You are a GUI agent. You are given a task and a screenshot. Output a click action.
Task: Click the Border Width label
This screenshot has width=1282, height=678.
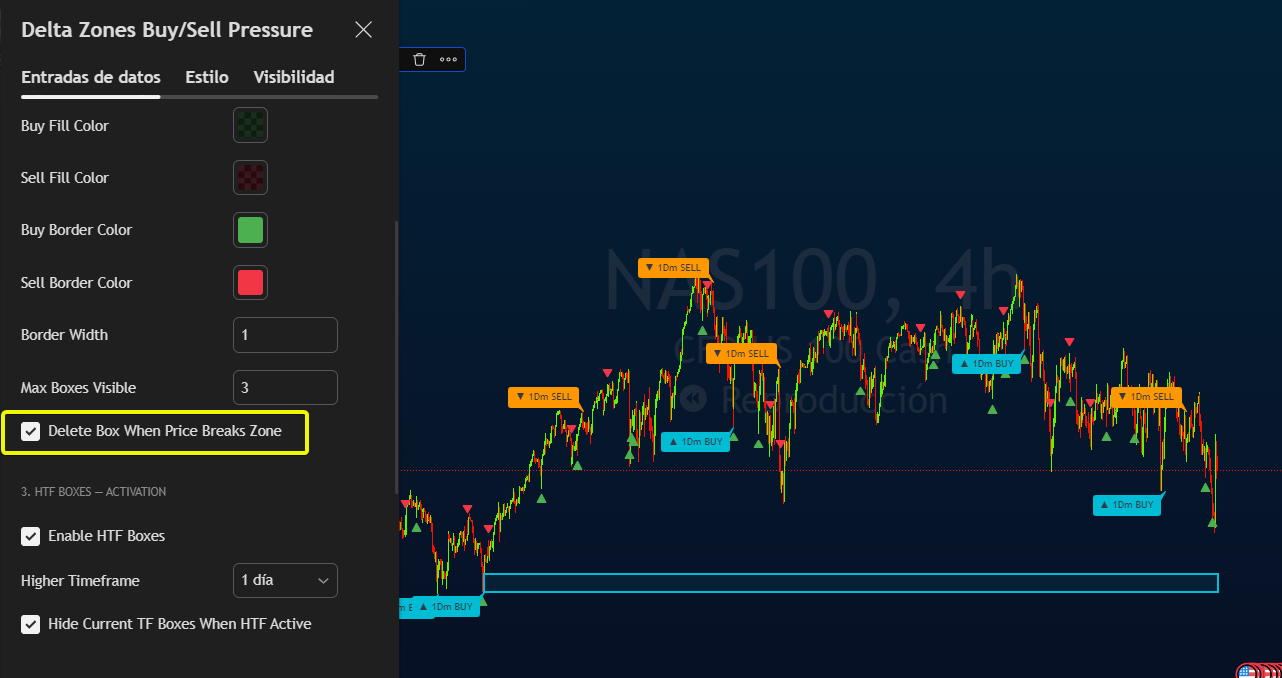pyautogui.click(x=65, y=335)
